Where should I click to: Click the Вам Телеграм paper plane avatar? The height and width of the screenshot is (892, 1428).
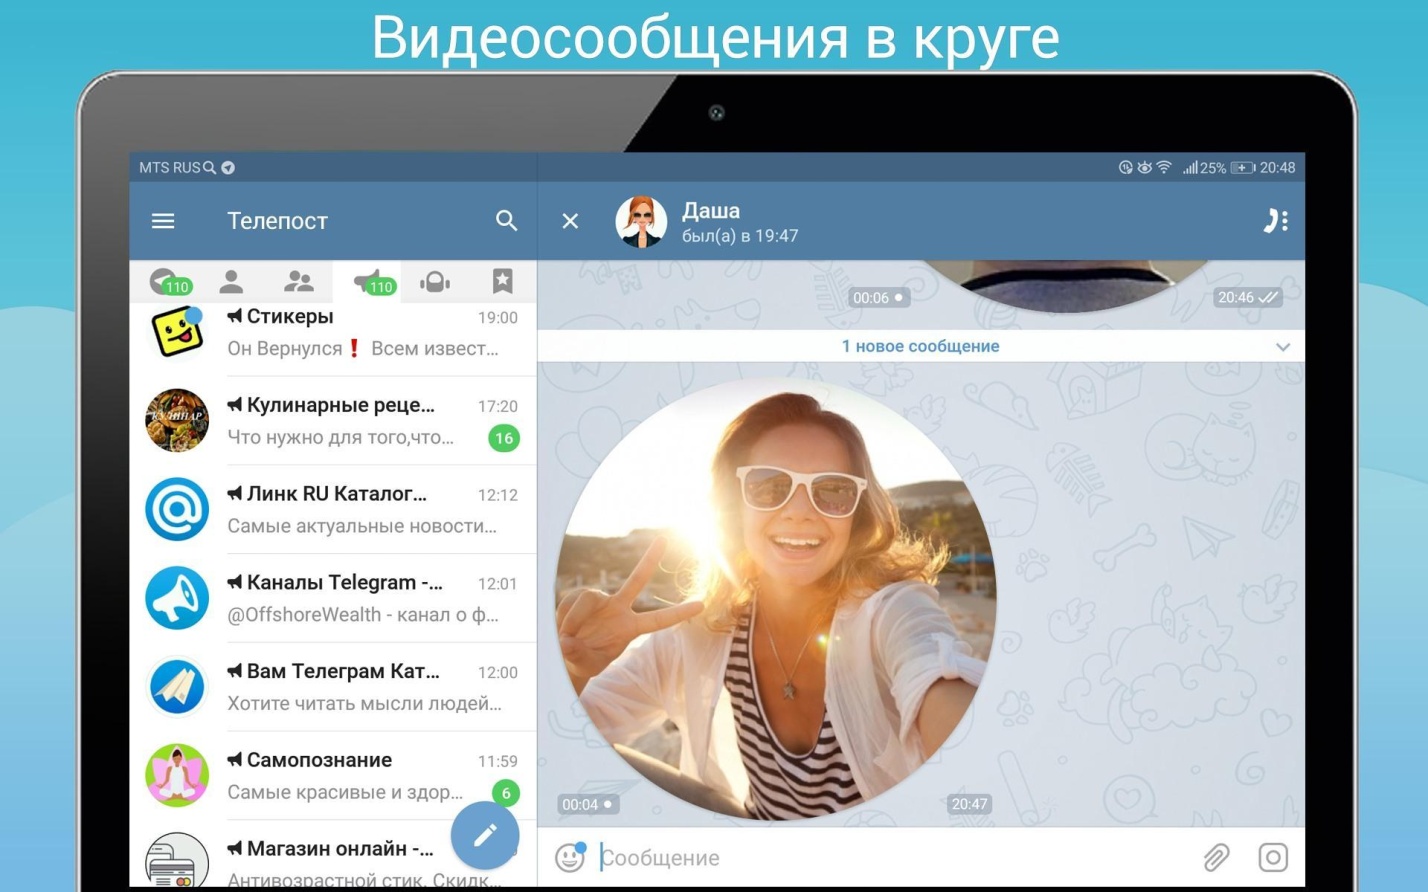(x=177, y=687)
